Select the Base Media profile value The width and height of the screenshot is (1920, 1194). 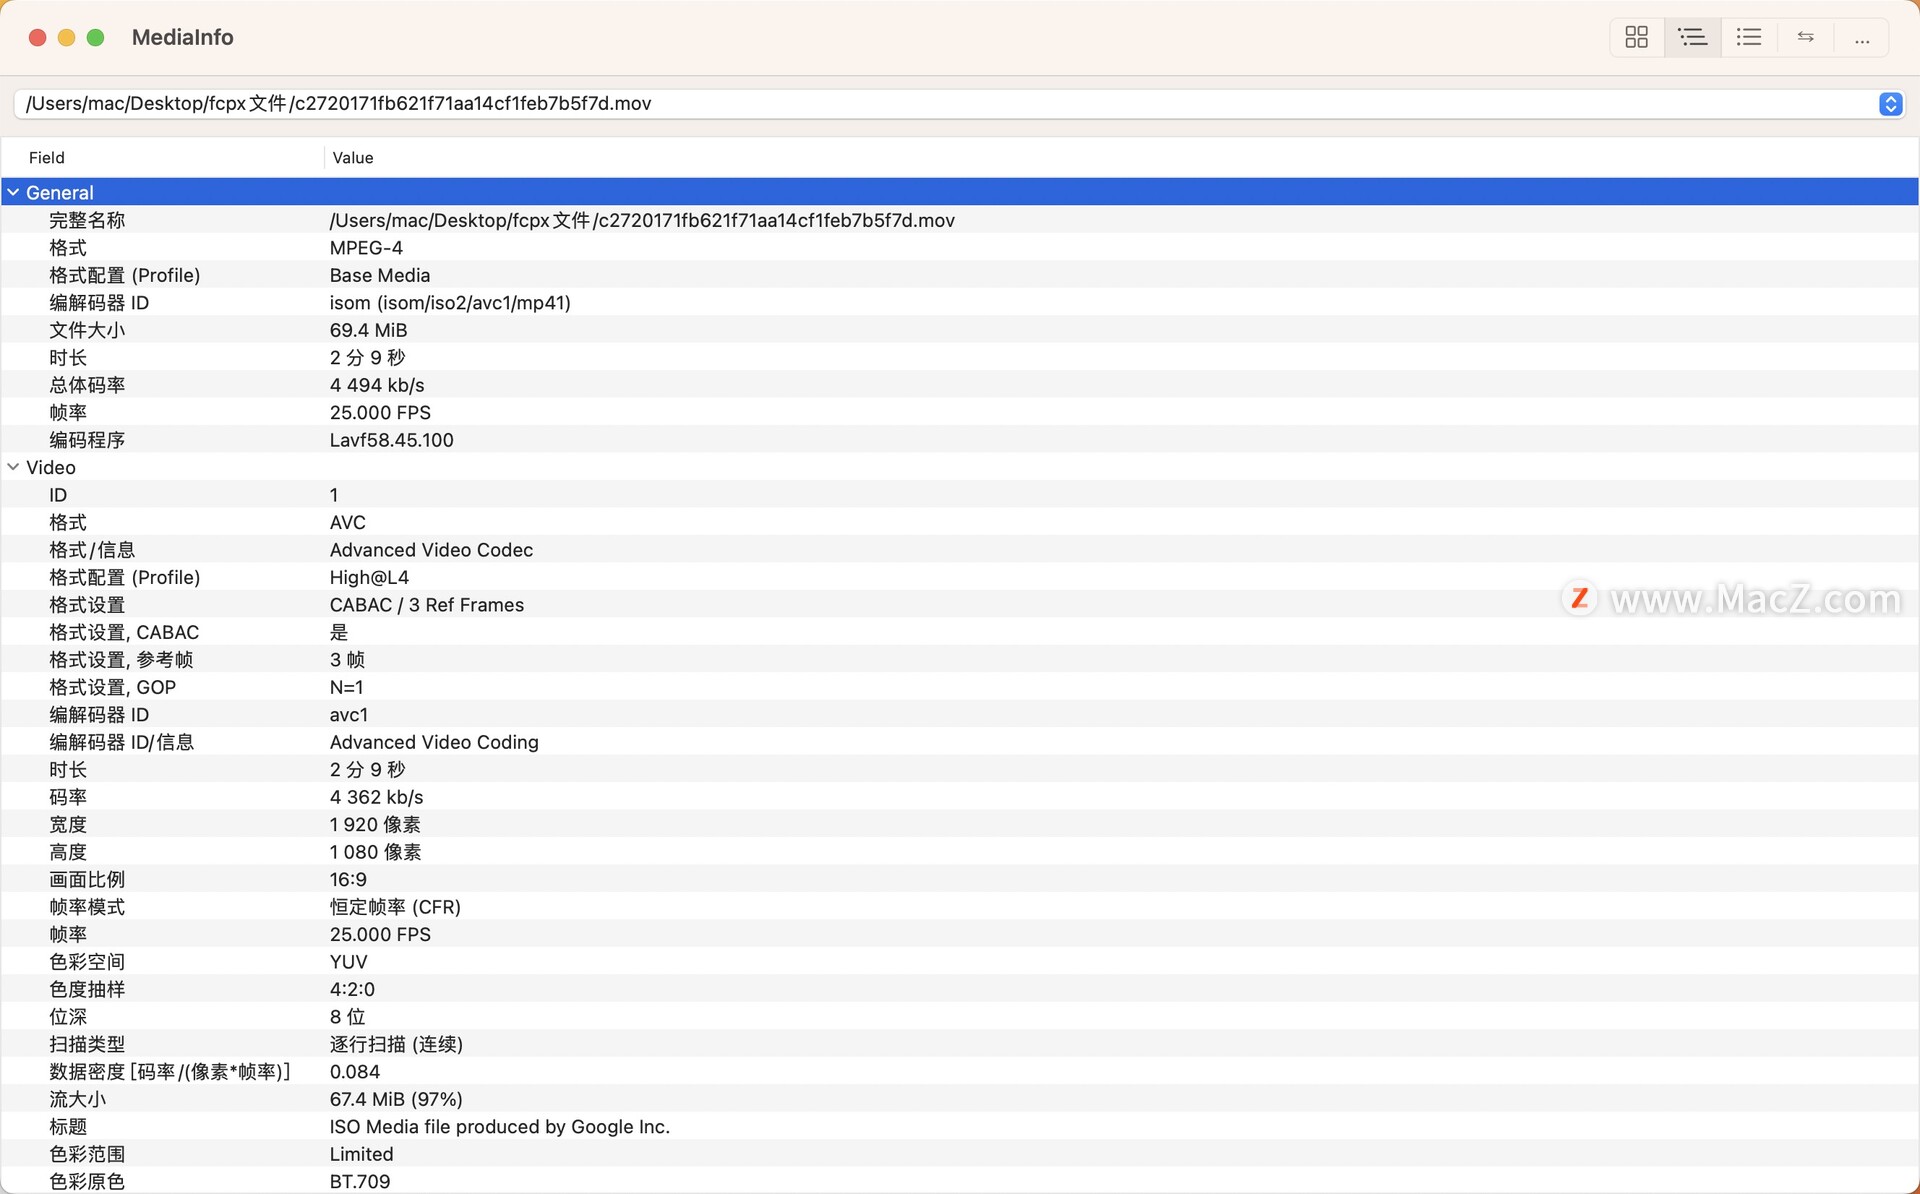point(380,275)
